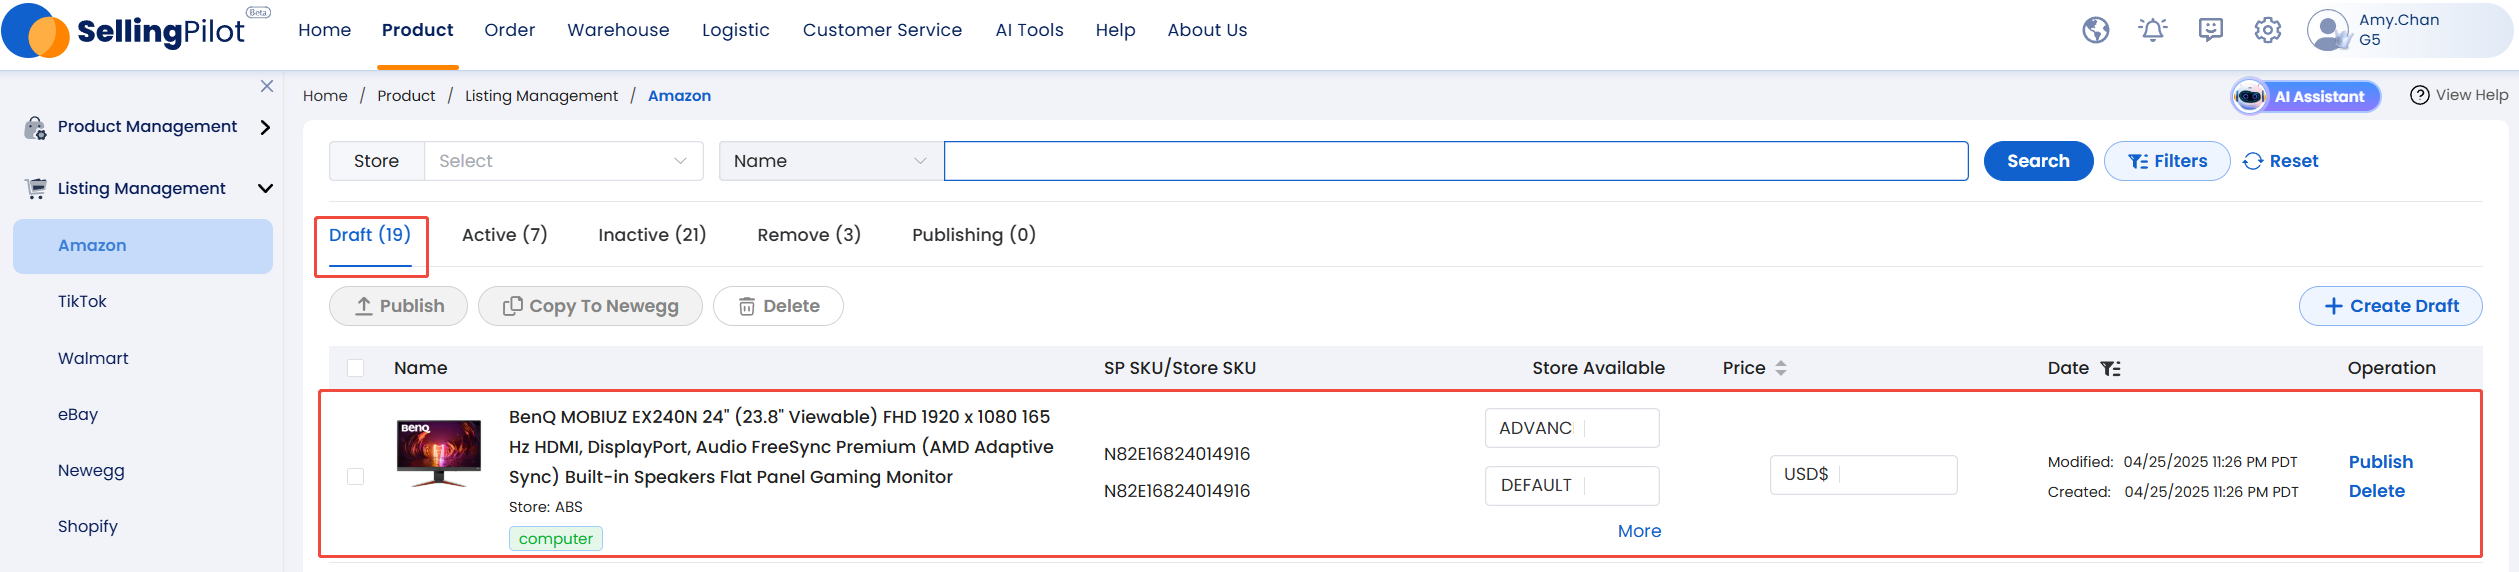Select Newegg in the sidebar
Image resolution: width=2519 pixels, height=572 pixels.
click(91, 470)
